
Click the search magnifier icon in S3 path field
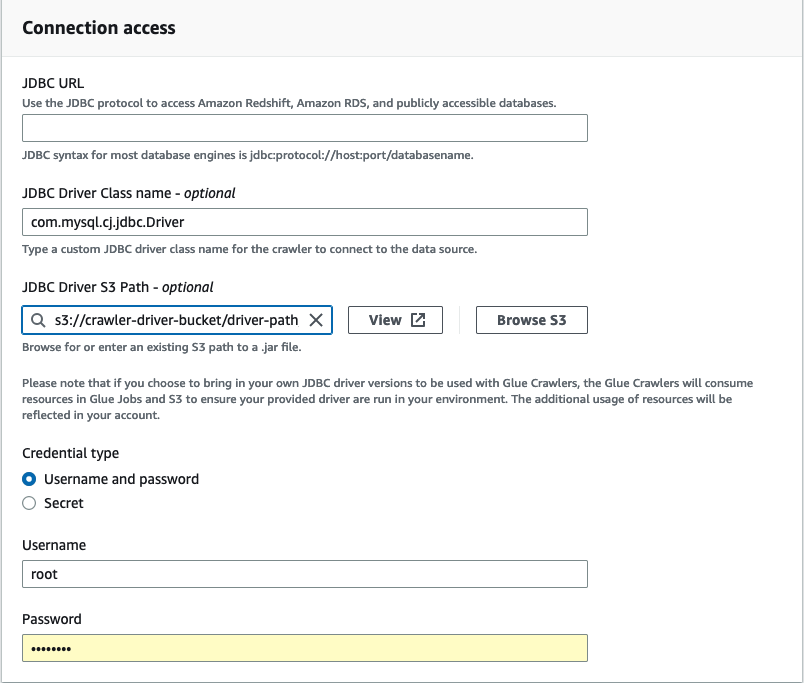click(x=37, y=320)
